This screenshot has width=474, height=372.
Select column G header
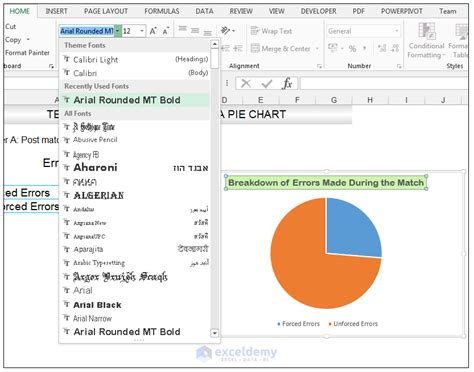(334, 100)
